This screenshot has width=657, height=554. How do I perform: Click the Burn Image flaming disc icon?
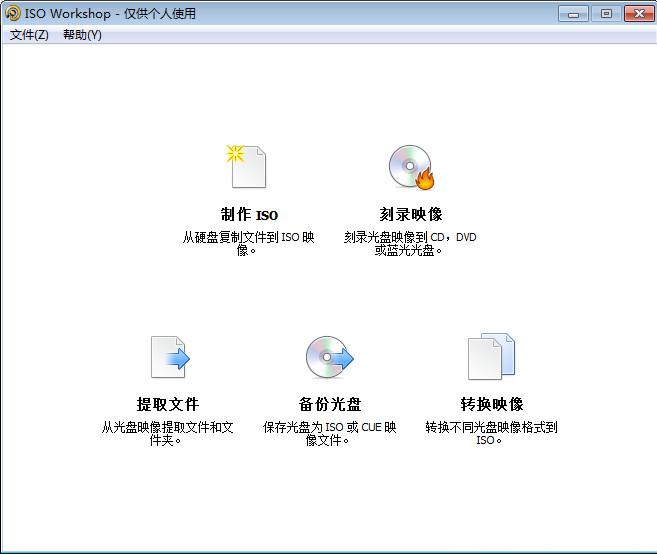[x=411, y=167]
